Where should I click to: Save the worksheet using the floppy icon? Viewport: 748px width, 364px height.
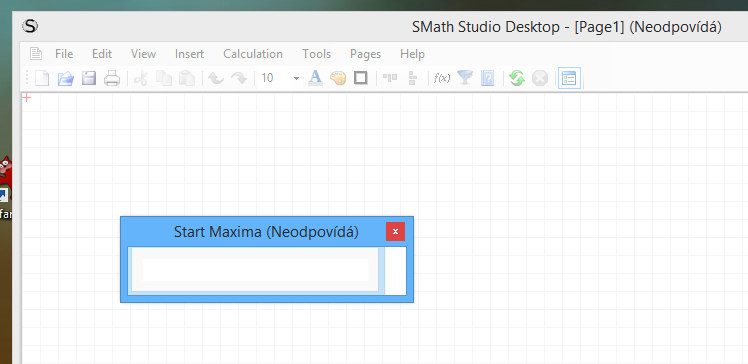89,78
